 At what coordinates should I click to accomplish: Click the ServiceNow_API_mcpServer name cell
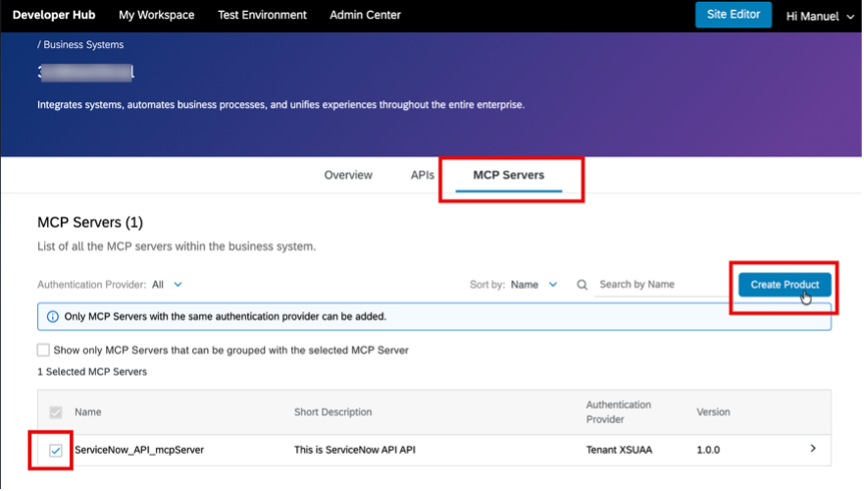pos(139,450)
